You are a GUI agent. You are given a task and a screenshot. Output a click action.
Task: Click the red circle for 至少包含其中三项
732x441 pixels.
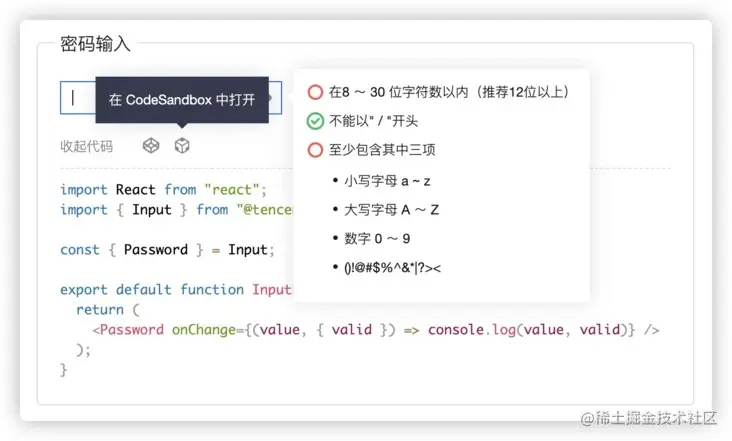coord(315,150)
